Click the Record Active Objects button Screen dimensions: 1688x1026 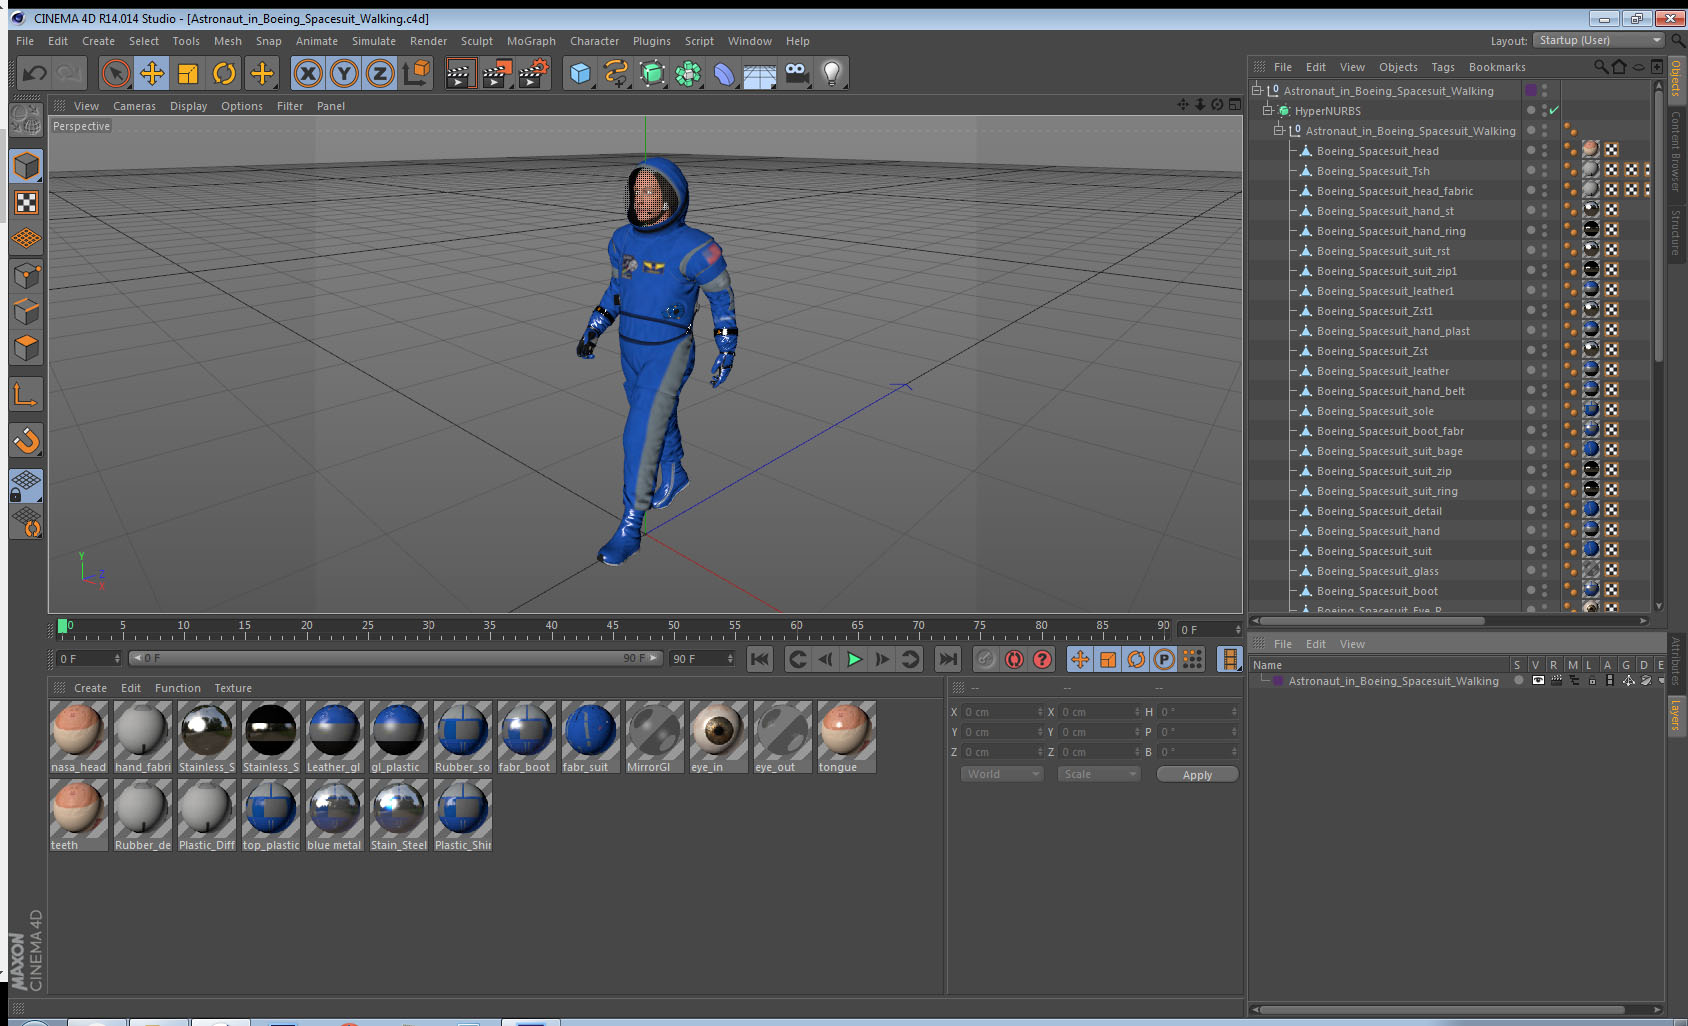(986, 659)
